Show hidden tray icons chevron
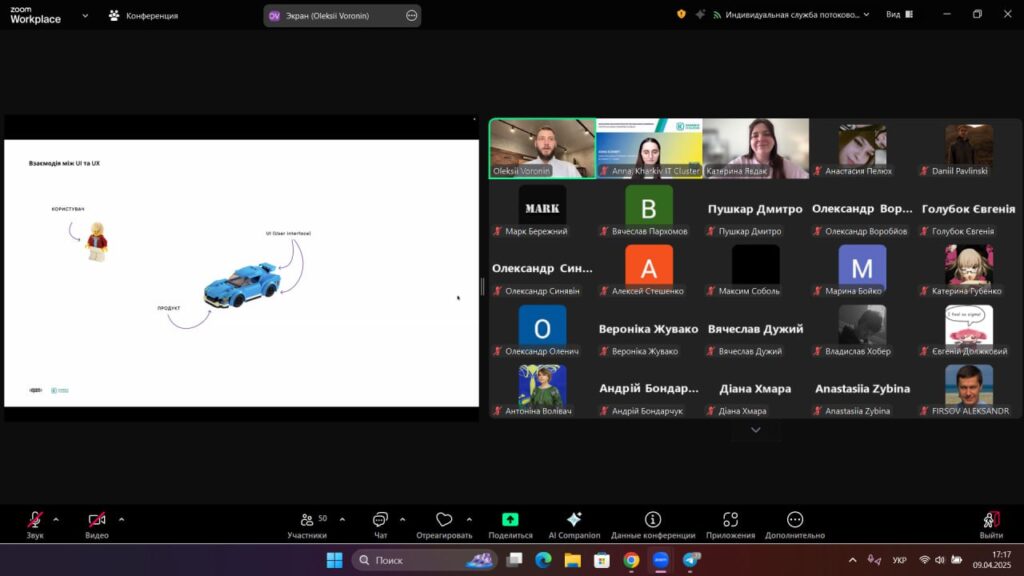This screenshot has height=576, width=1024. (x=852, y=560)
